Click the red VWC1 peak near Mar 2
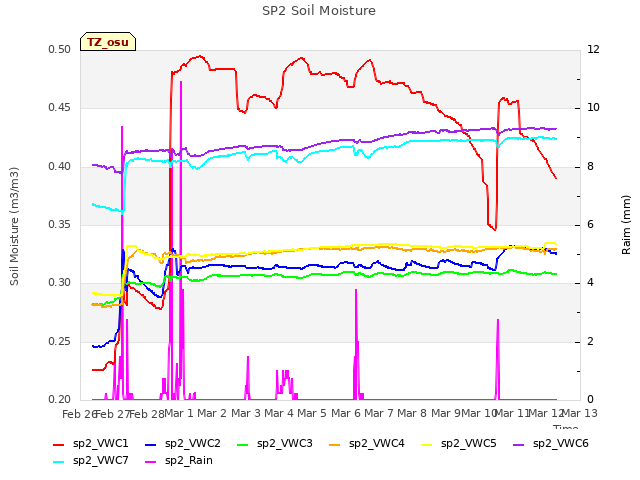The height and width of the screenshot is (480, 640). coord(200,56)
